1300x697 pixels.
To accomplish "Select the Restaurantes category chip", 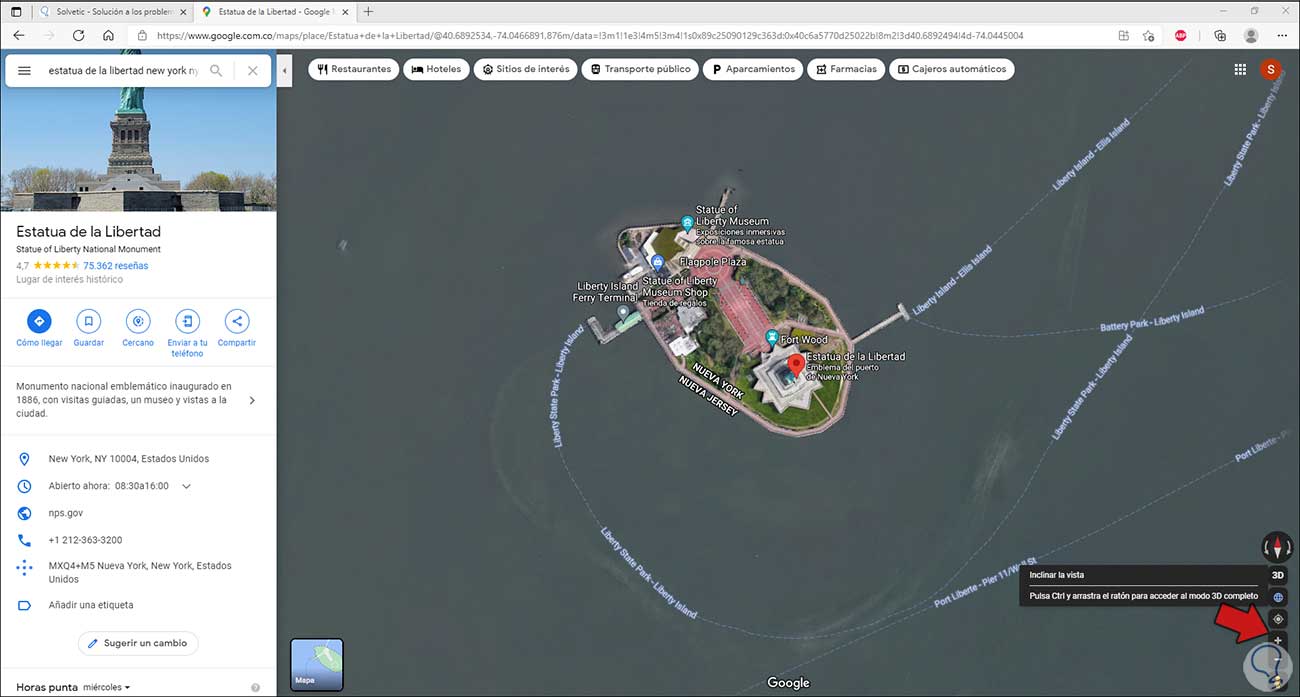I will pos(353,70).
